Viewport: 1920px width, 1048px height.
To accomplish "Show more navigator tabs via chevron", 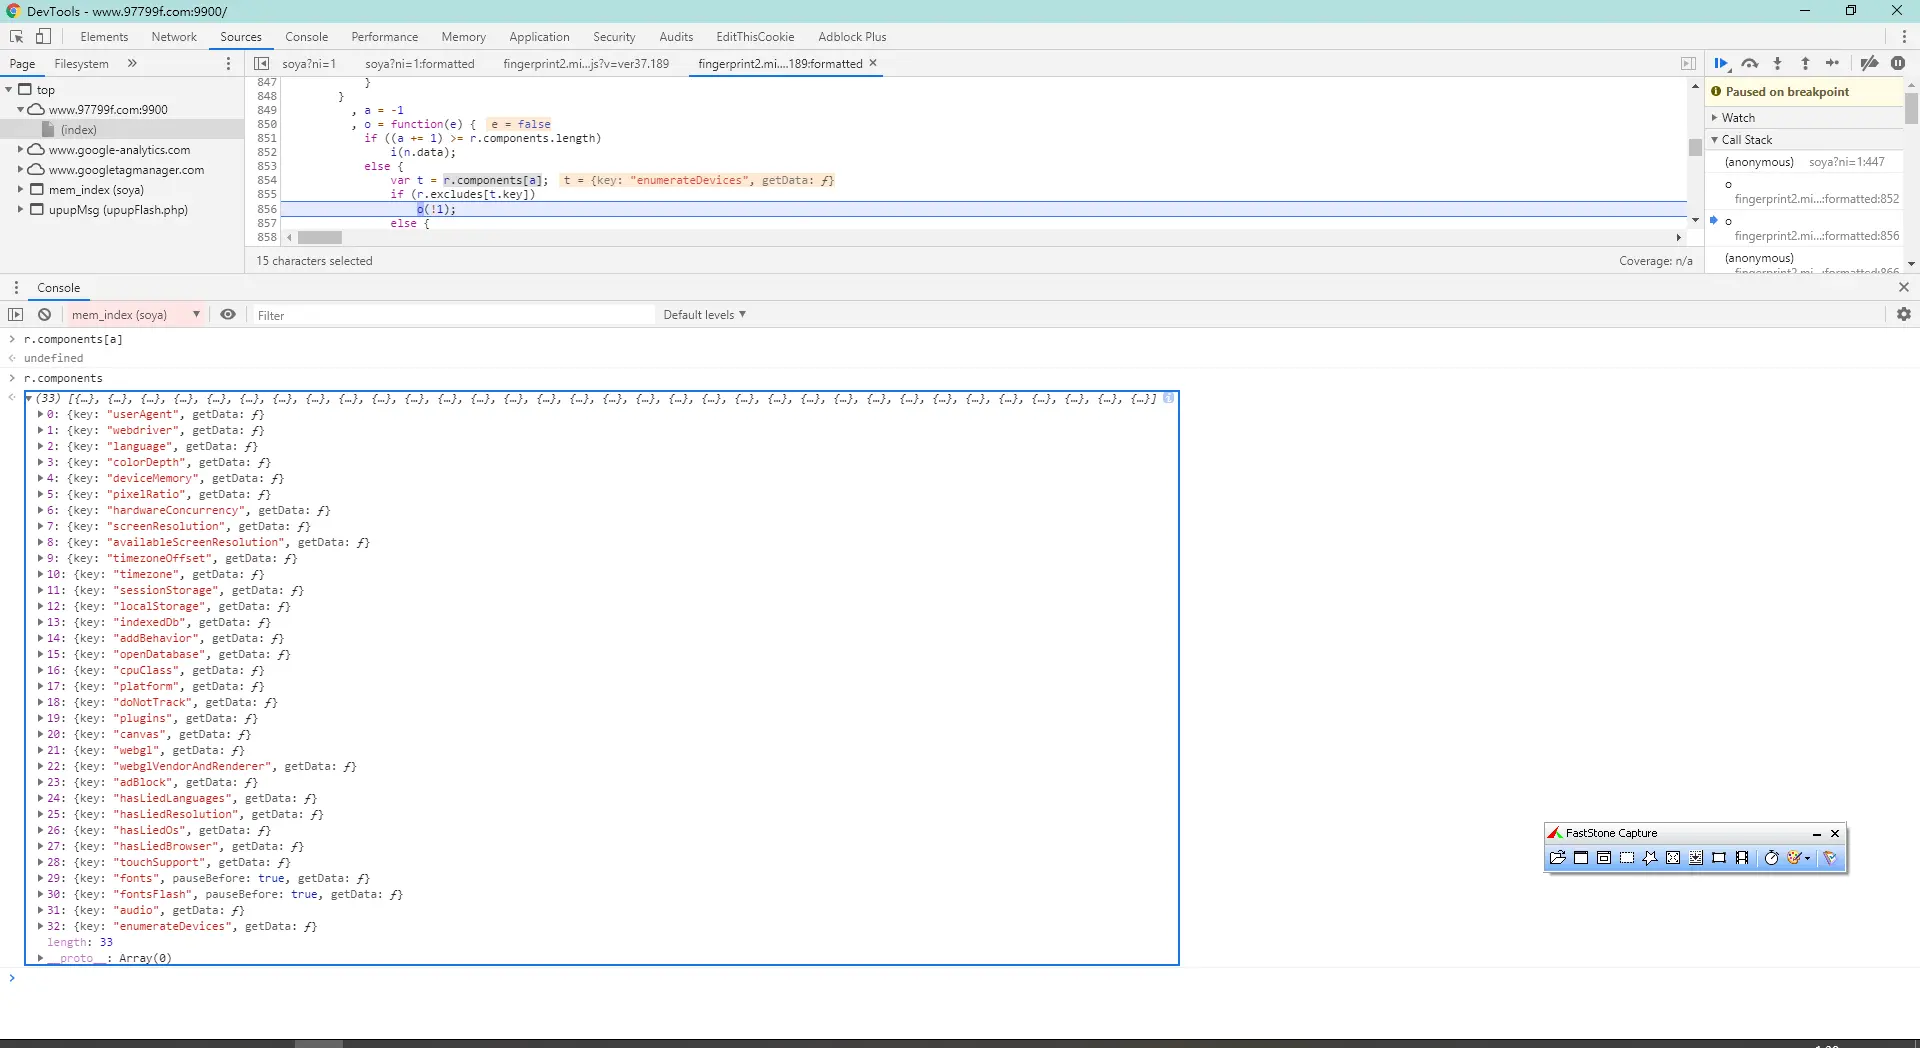I will pos(132,63).
